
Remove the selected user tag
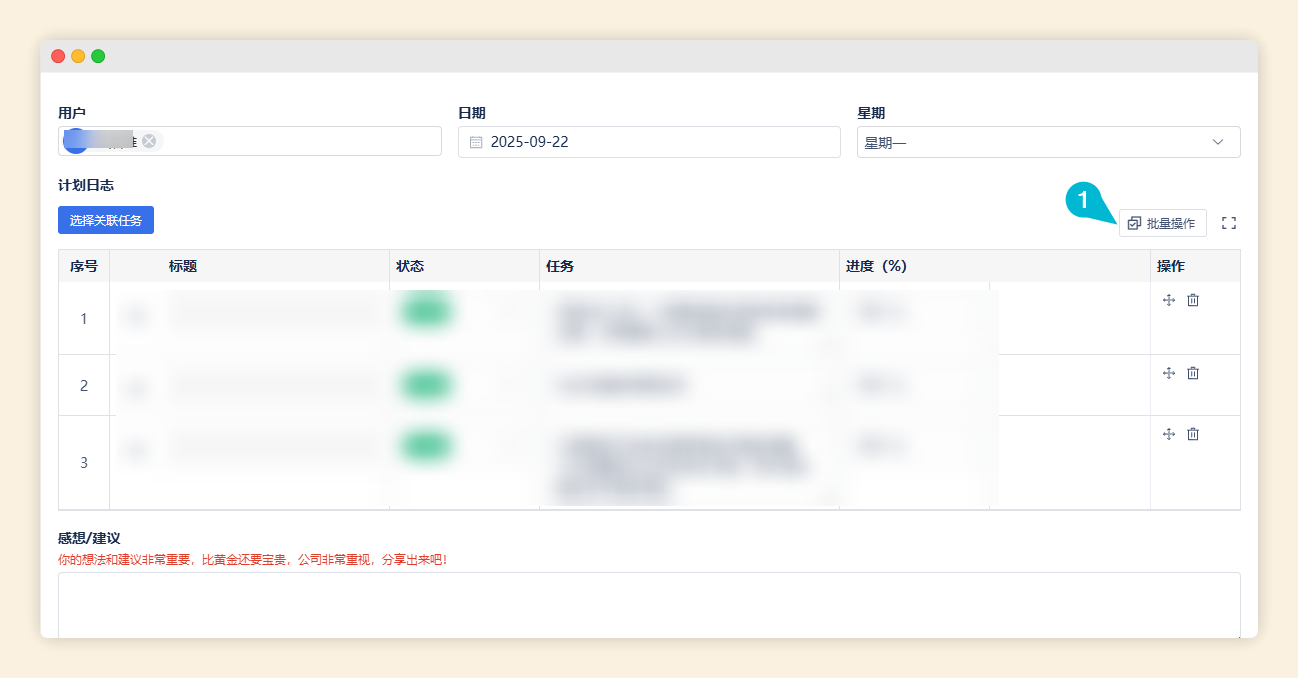click(x=149, y=141)
